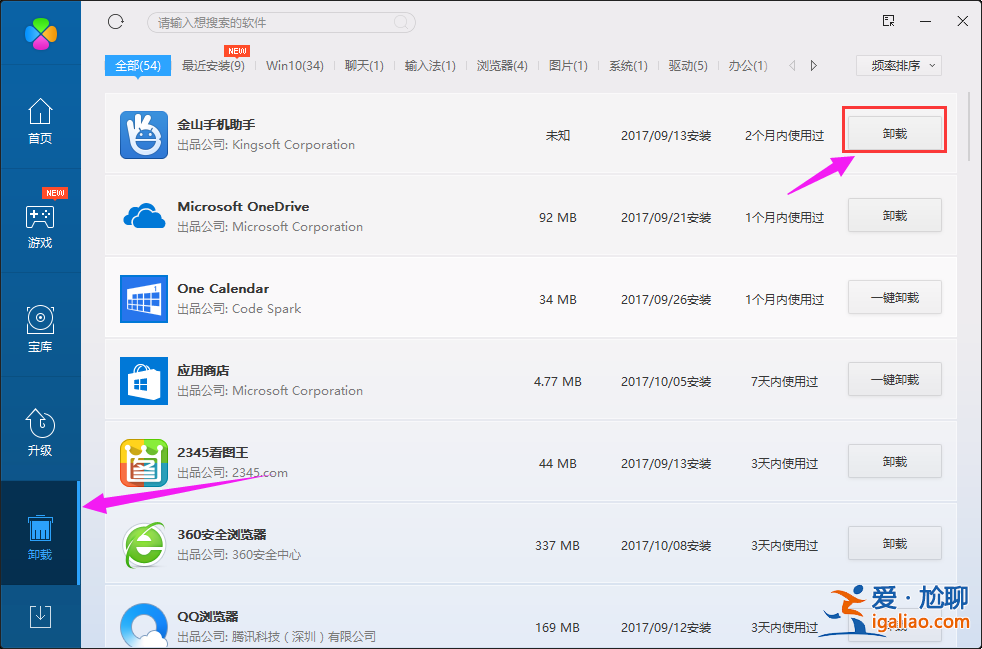This screenshot has height=649, width=982.
Task: Open the 首页 home page in sidebar
Action: point(40,120)
